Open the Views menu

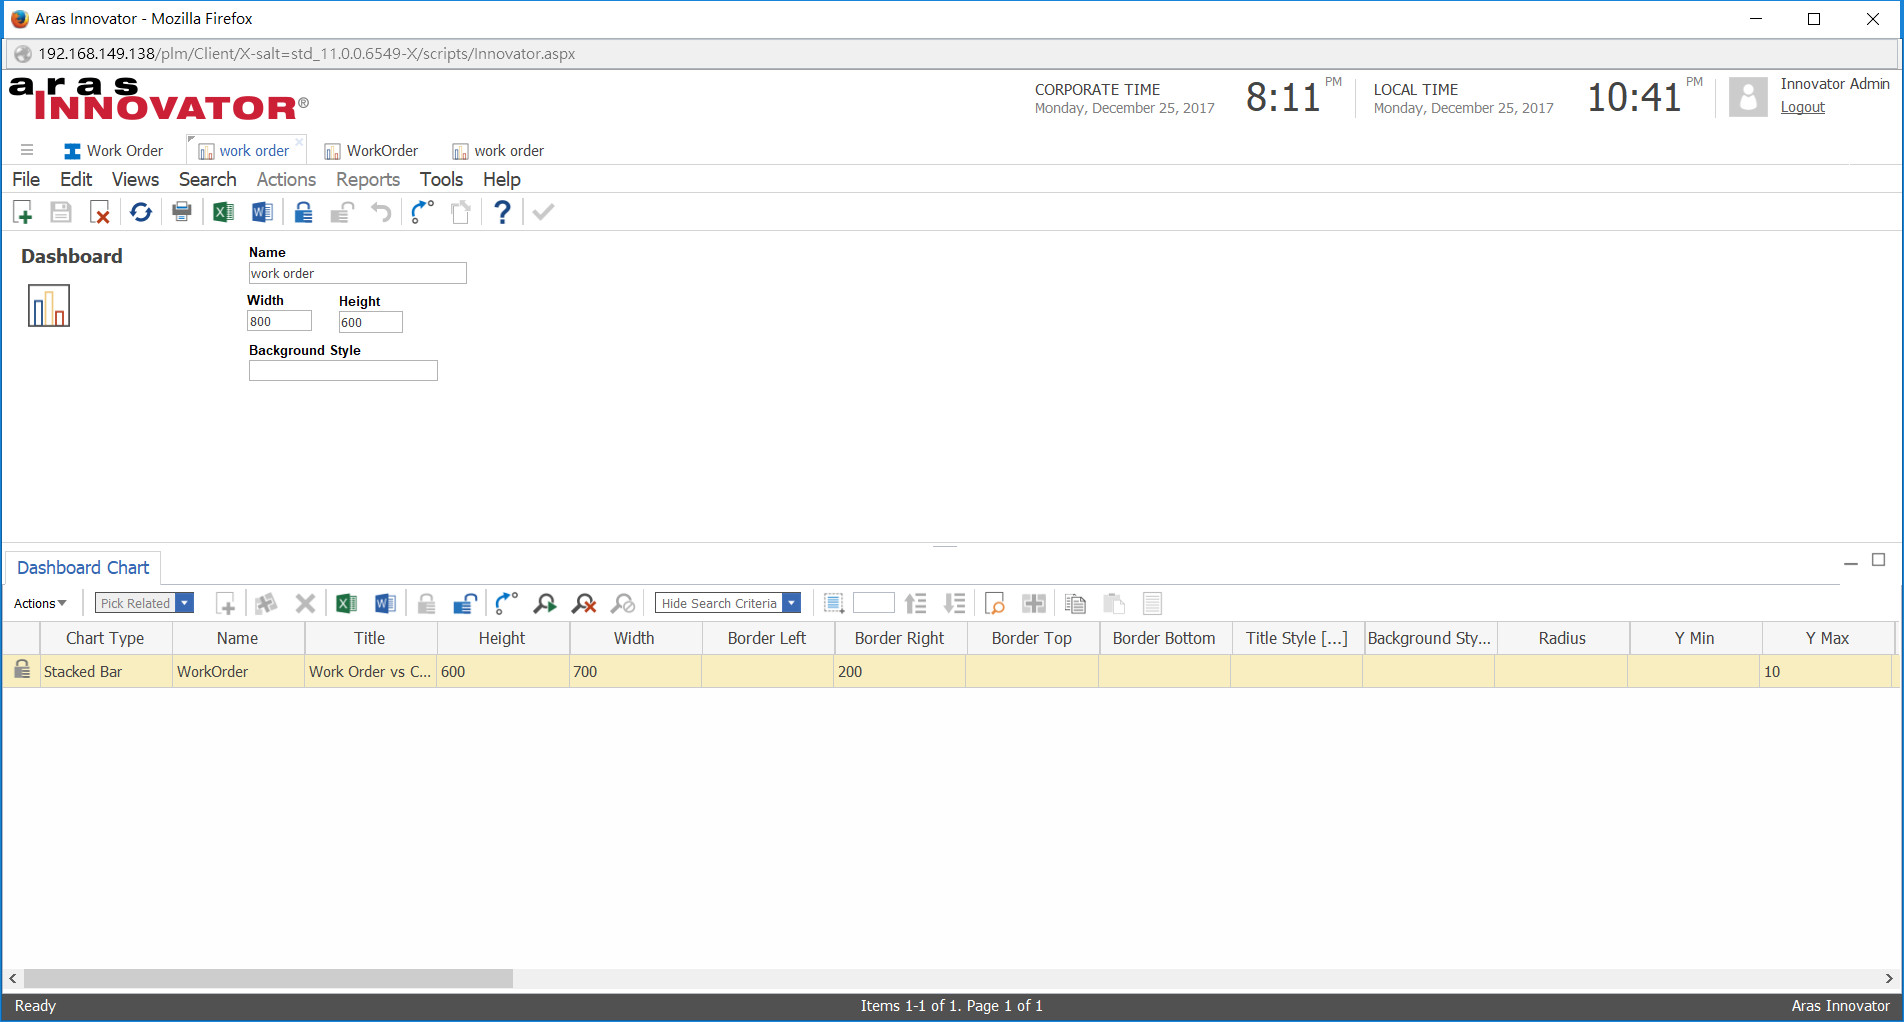coord(135,179)
